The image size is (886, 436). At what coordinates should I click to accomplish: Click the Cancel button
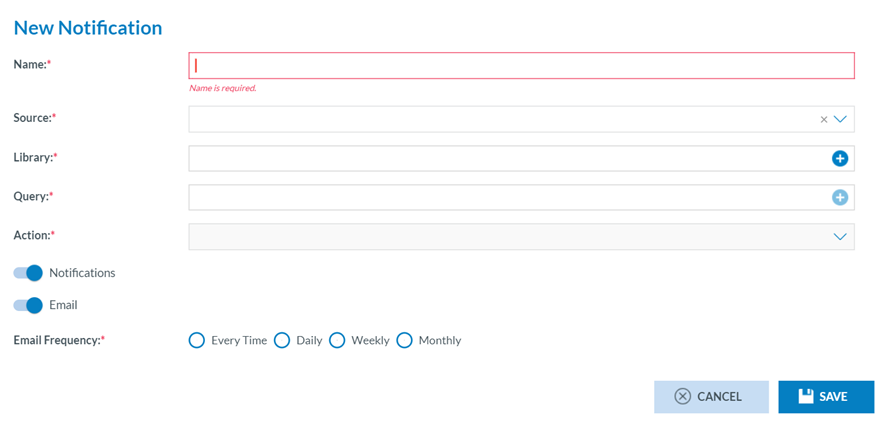(711, 397)
